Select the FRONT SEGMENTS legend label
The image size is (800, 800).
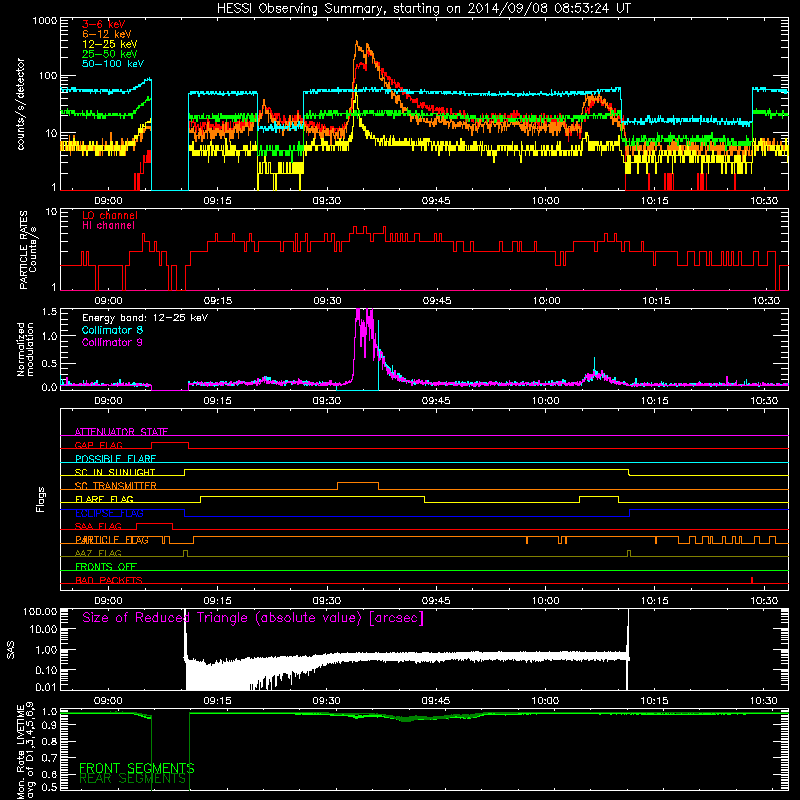[137, 768]
